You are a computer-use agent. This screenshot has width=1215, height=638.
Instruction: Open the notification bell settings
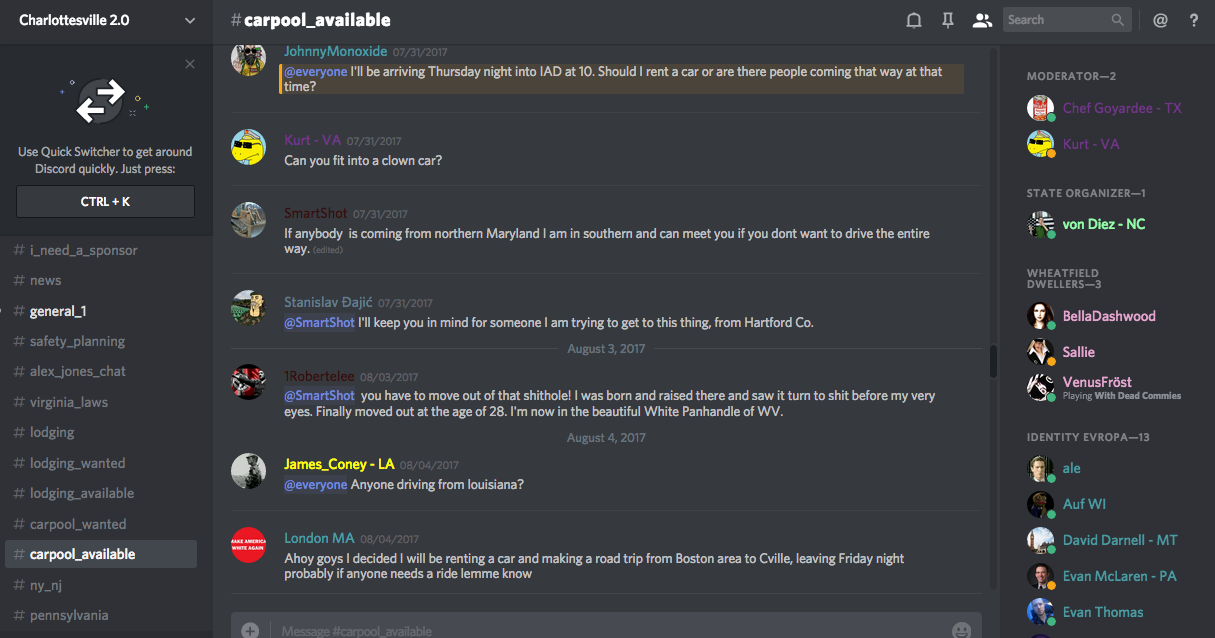pos(913,20)
